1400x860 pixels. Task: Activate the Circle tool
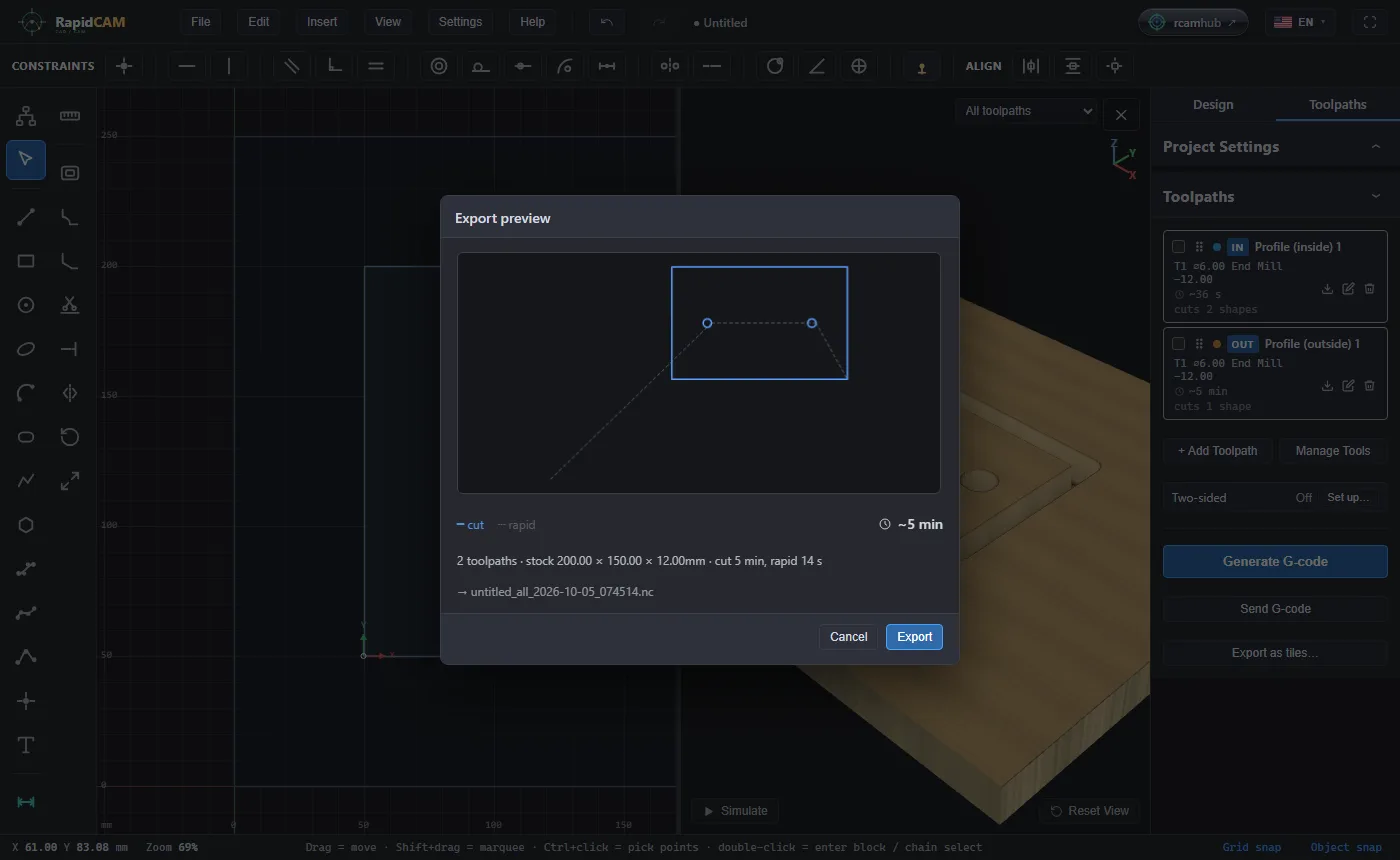26,305
